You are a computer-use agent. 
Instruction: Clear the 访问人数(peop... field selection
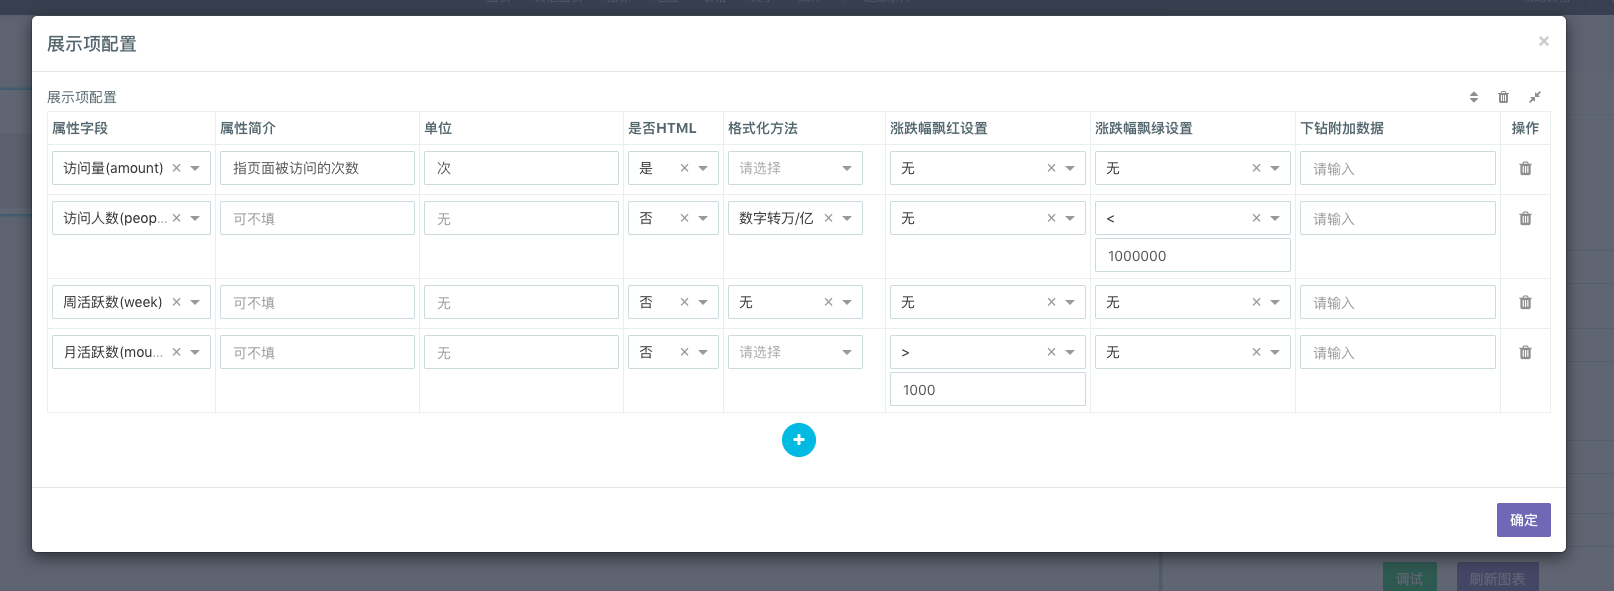(176, 218)
